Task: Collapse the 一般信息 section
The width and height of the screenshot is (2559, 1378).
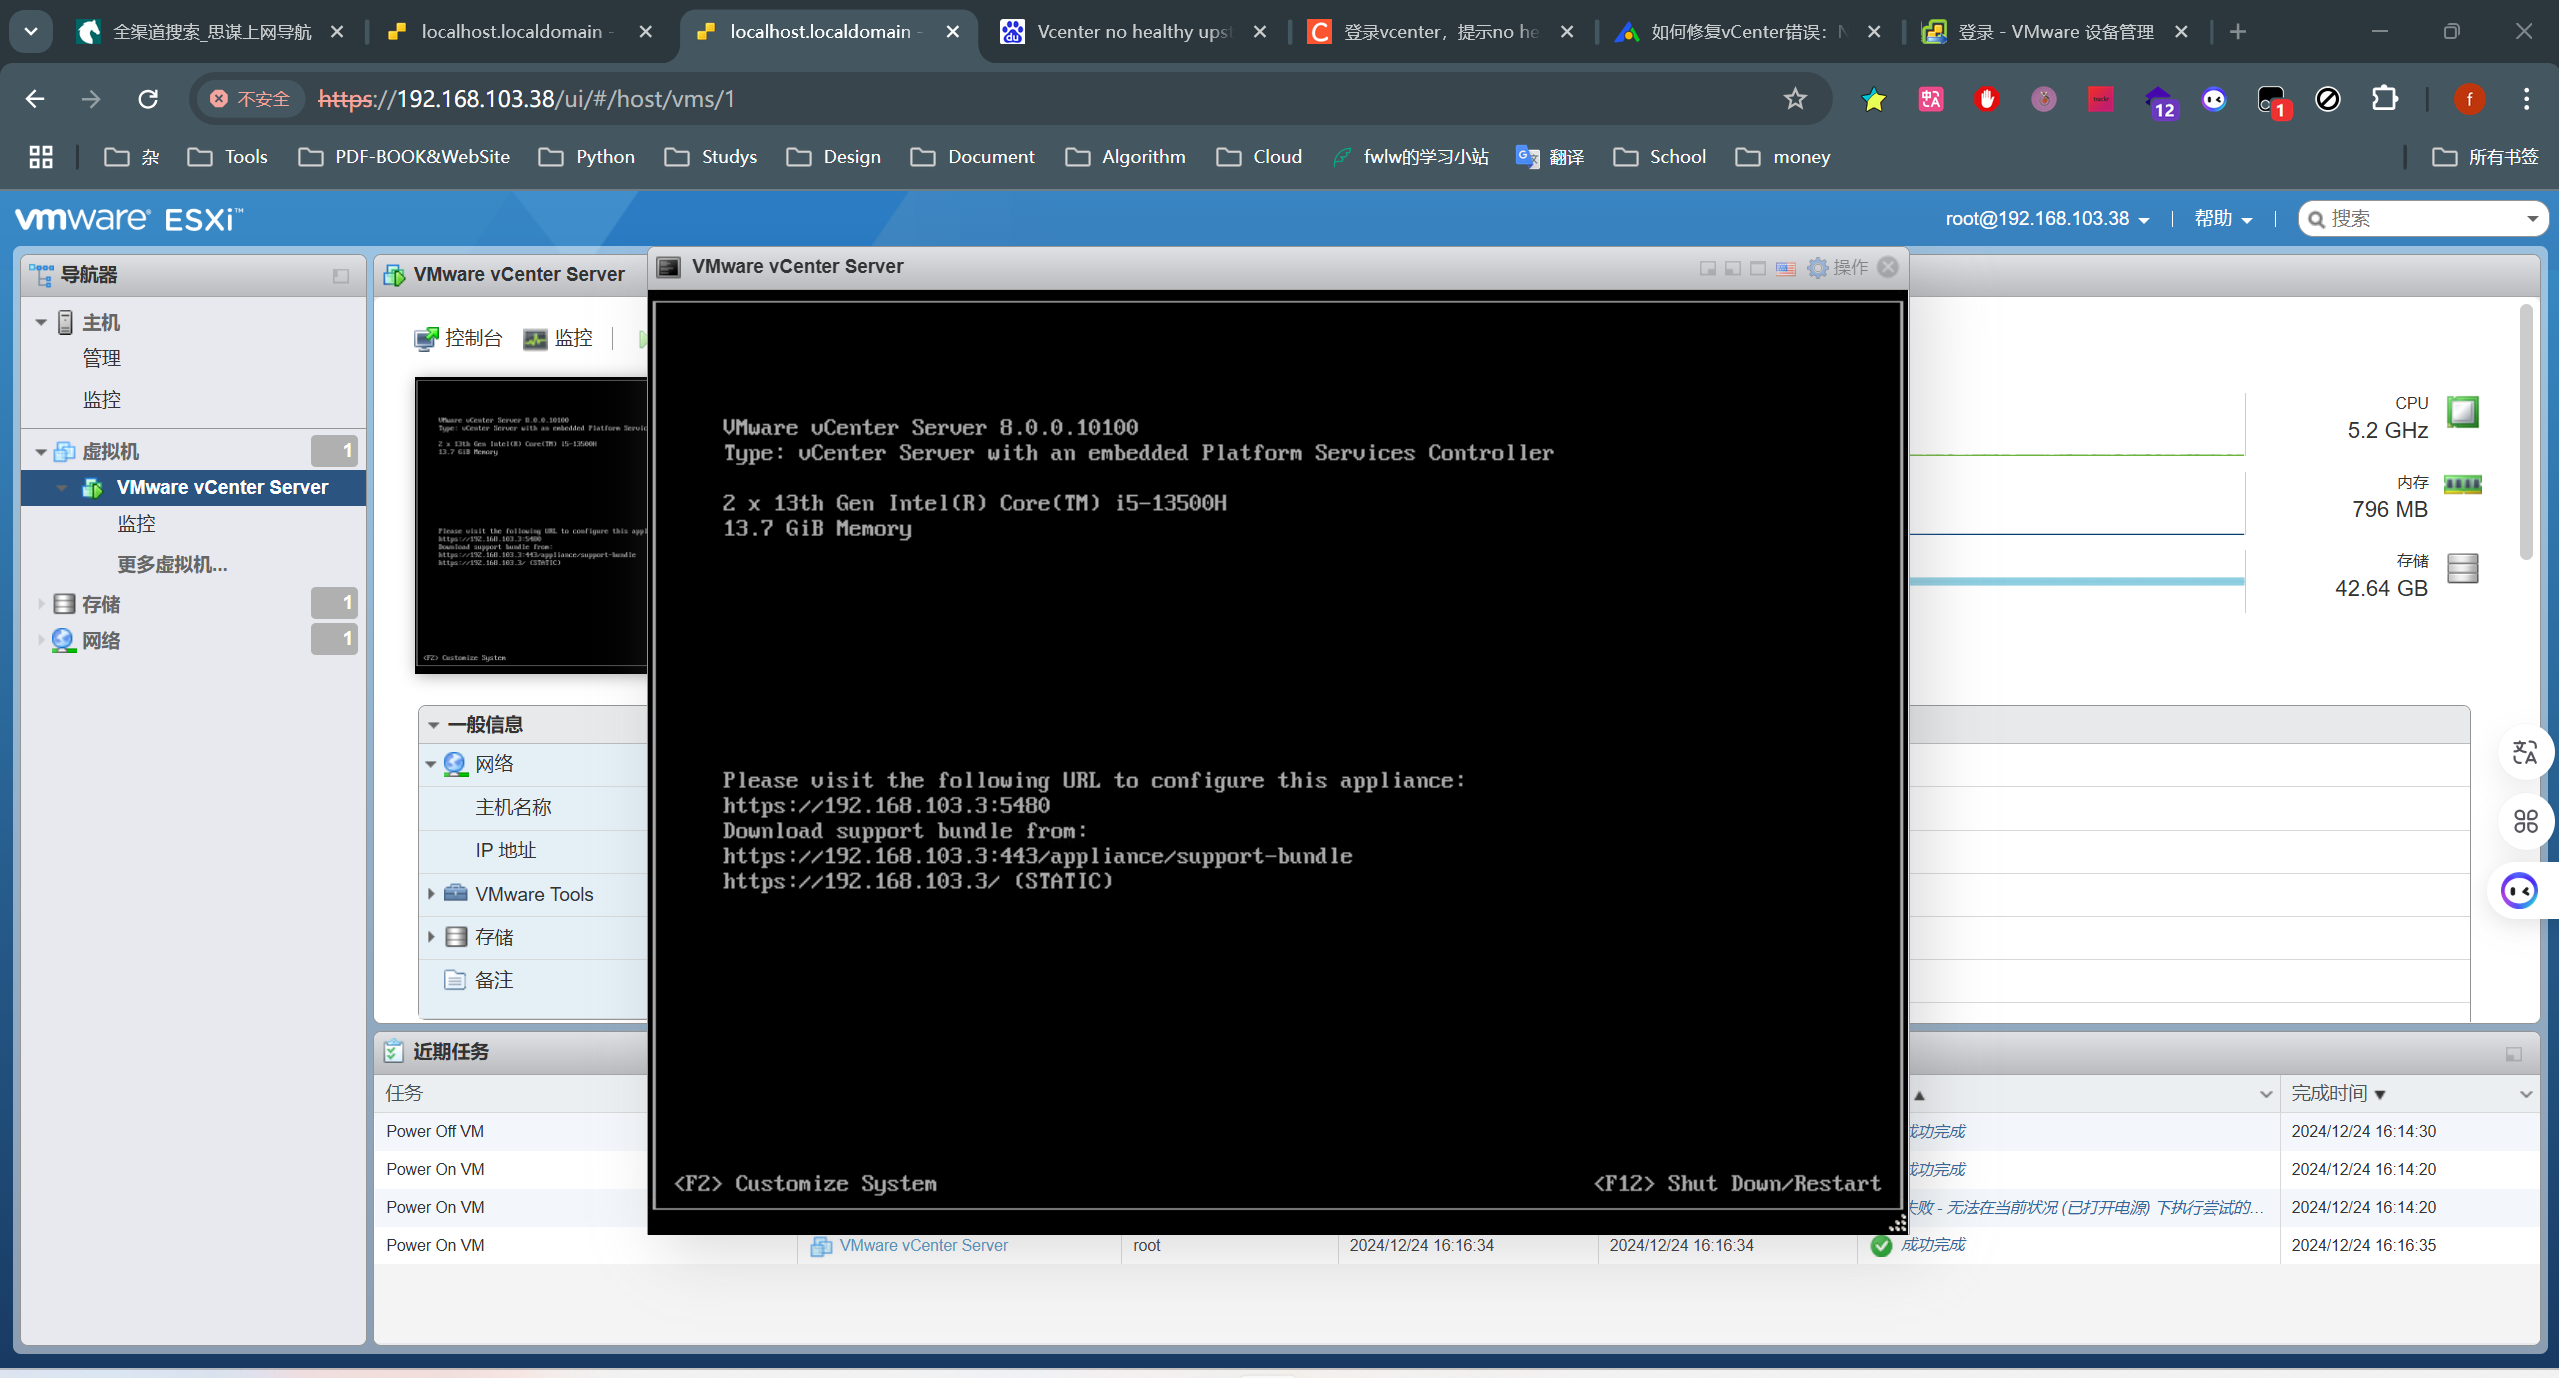Action: point(434,725)
